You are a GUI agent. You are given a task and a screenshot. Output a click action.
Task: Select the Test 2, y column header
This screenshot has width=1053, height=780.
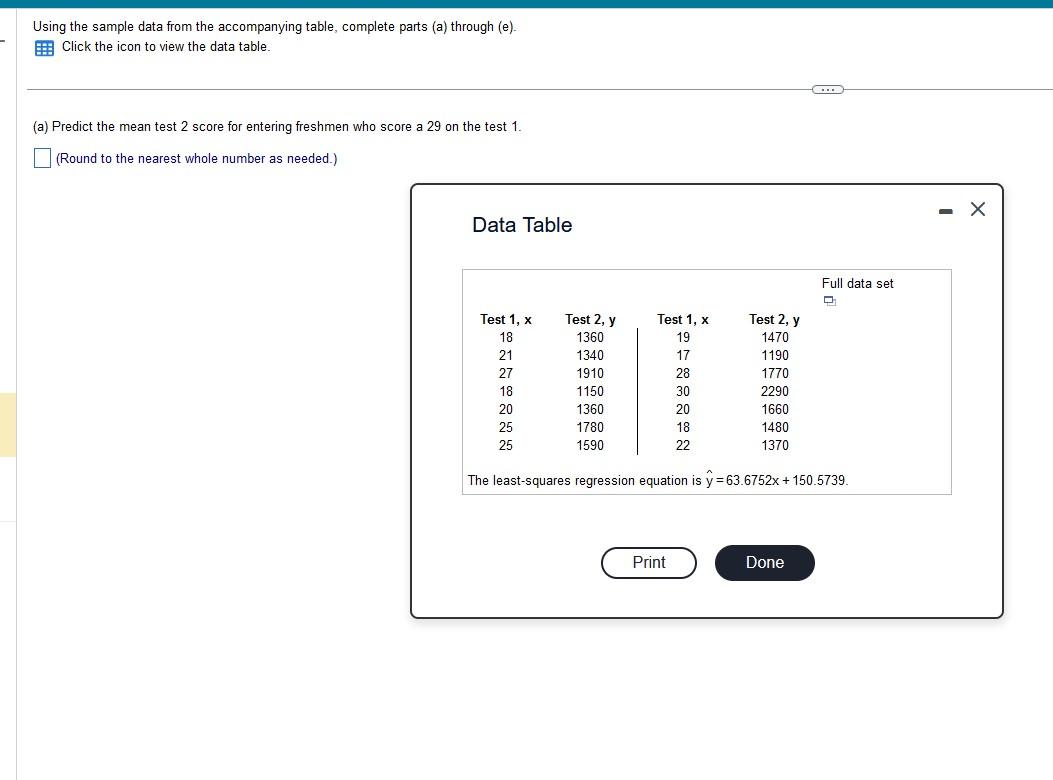click(x=590, y=319)
